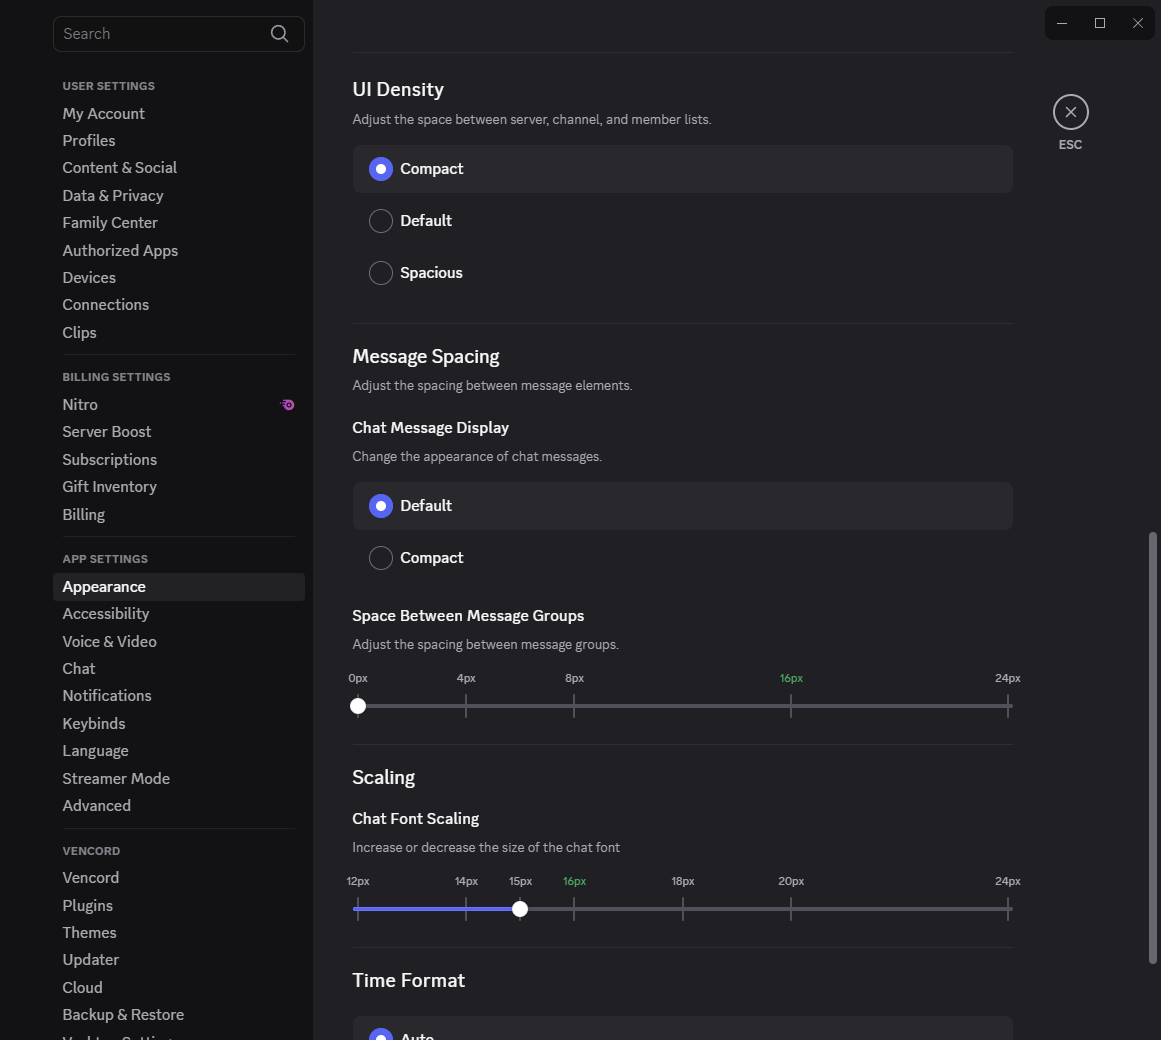
Task: Minimize the Discord window
Action: [1062, 23]
